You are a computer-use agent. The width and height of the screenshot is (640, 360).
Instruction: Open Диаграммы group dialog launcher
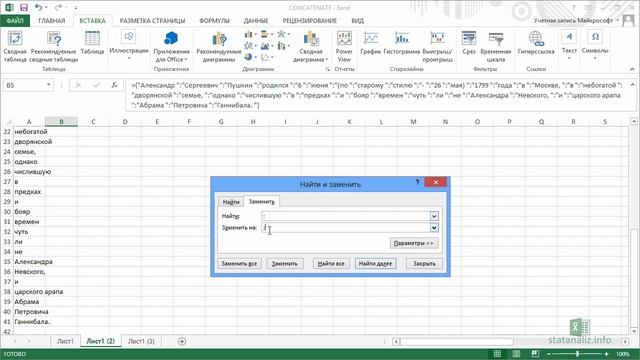[327, 69]
